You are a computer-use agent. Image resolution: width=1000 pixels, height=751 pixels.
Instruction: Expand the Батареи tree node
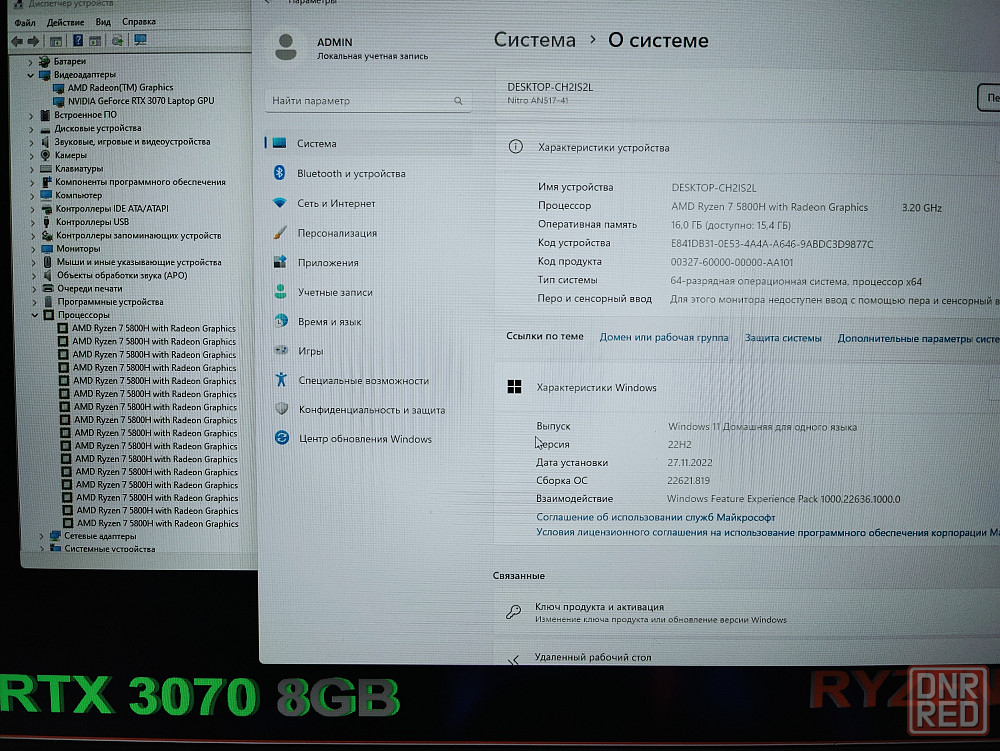coord(30,62)
